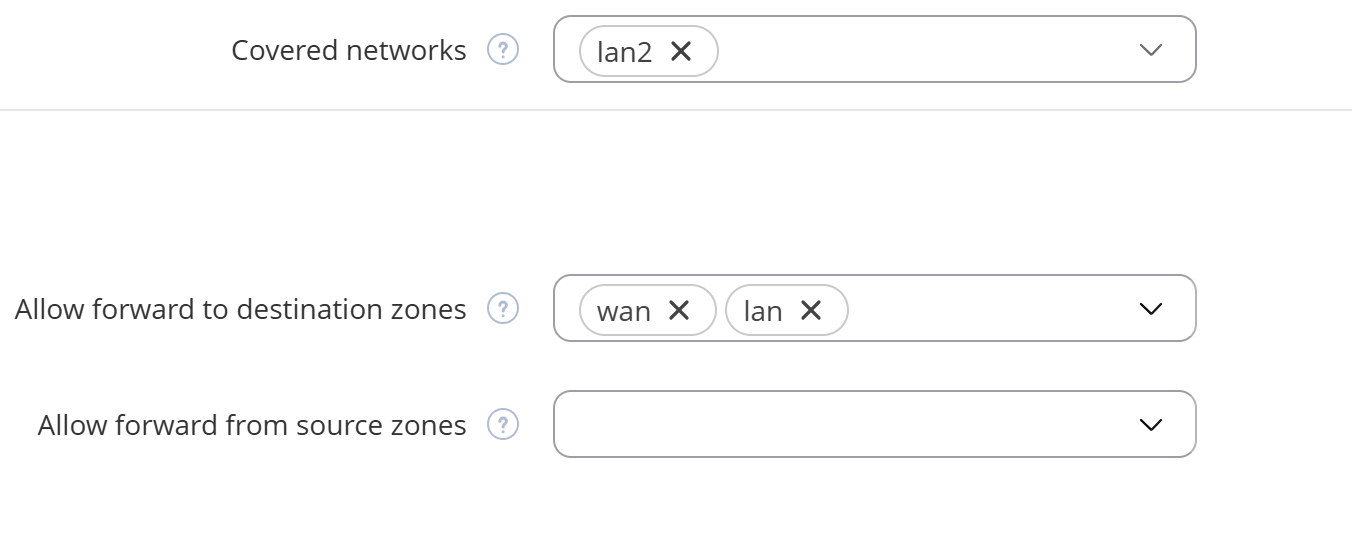This screenshot has height=538, width=1352.
Task: Remove the lan2 network tag
Action: point(681,51)
